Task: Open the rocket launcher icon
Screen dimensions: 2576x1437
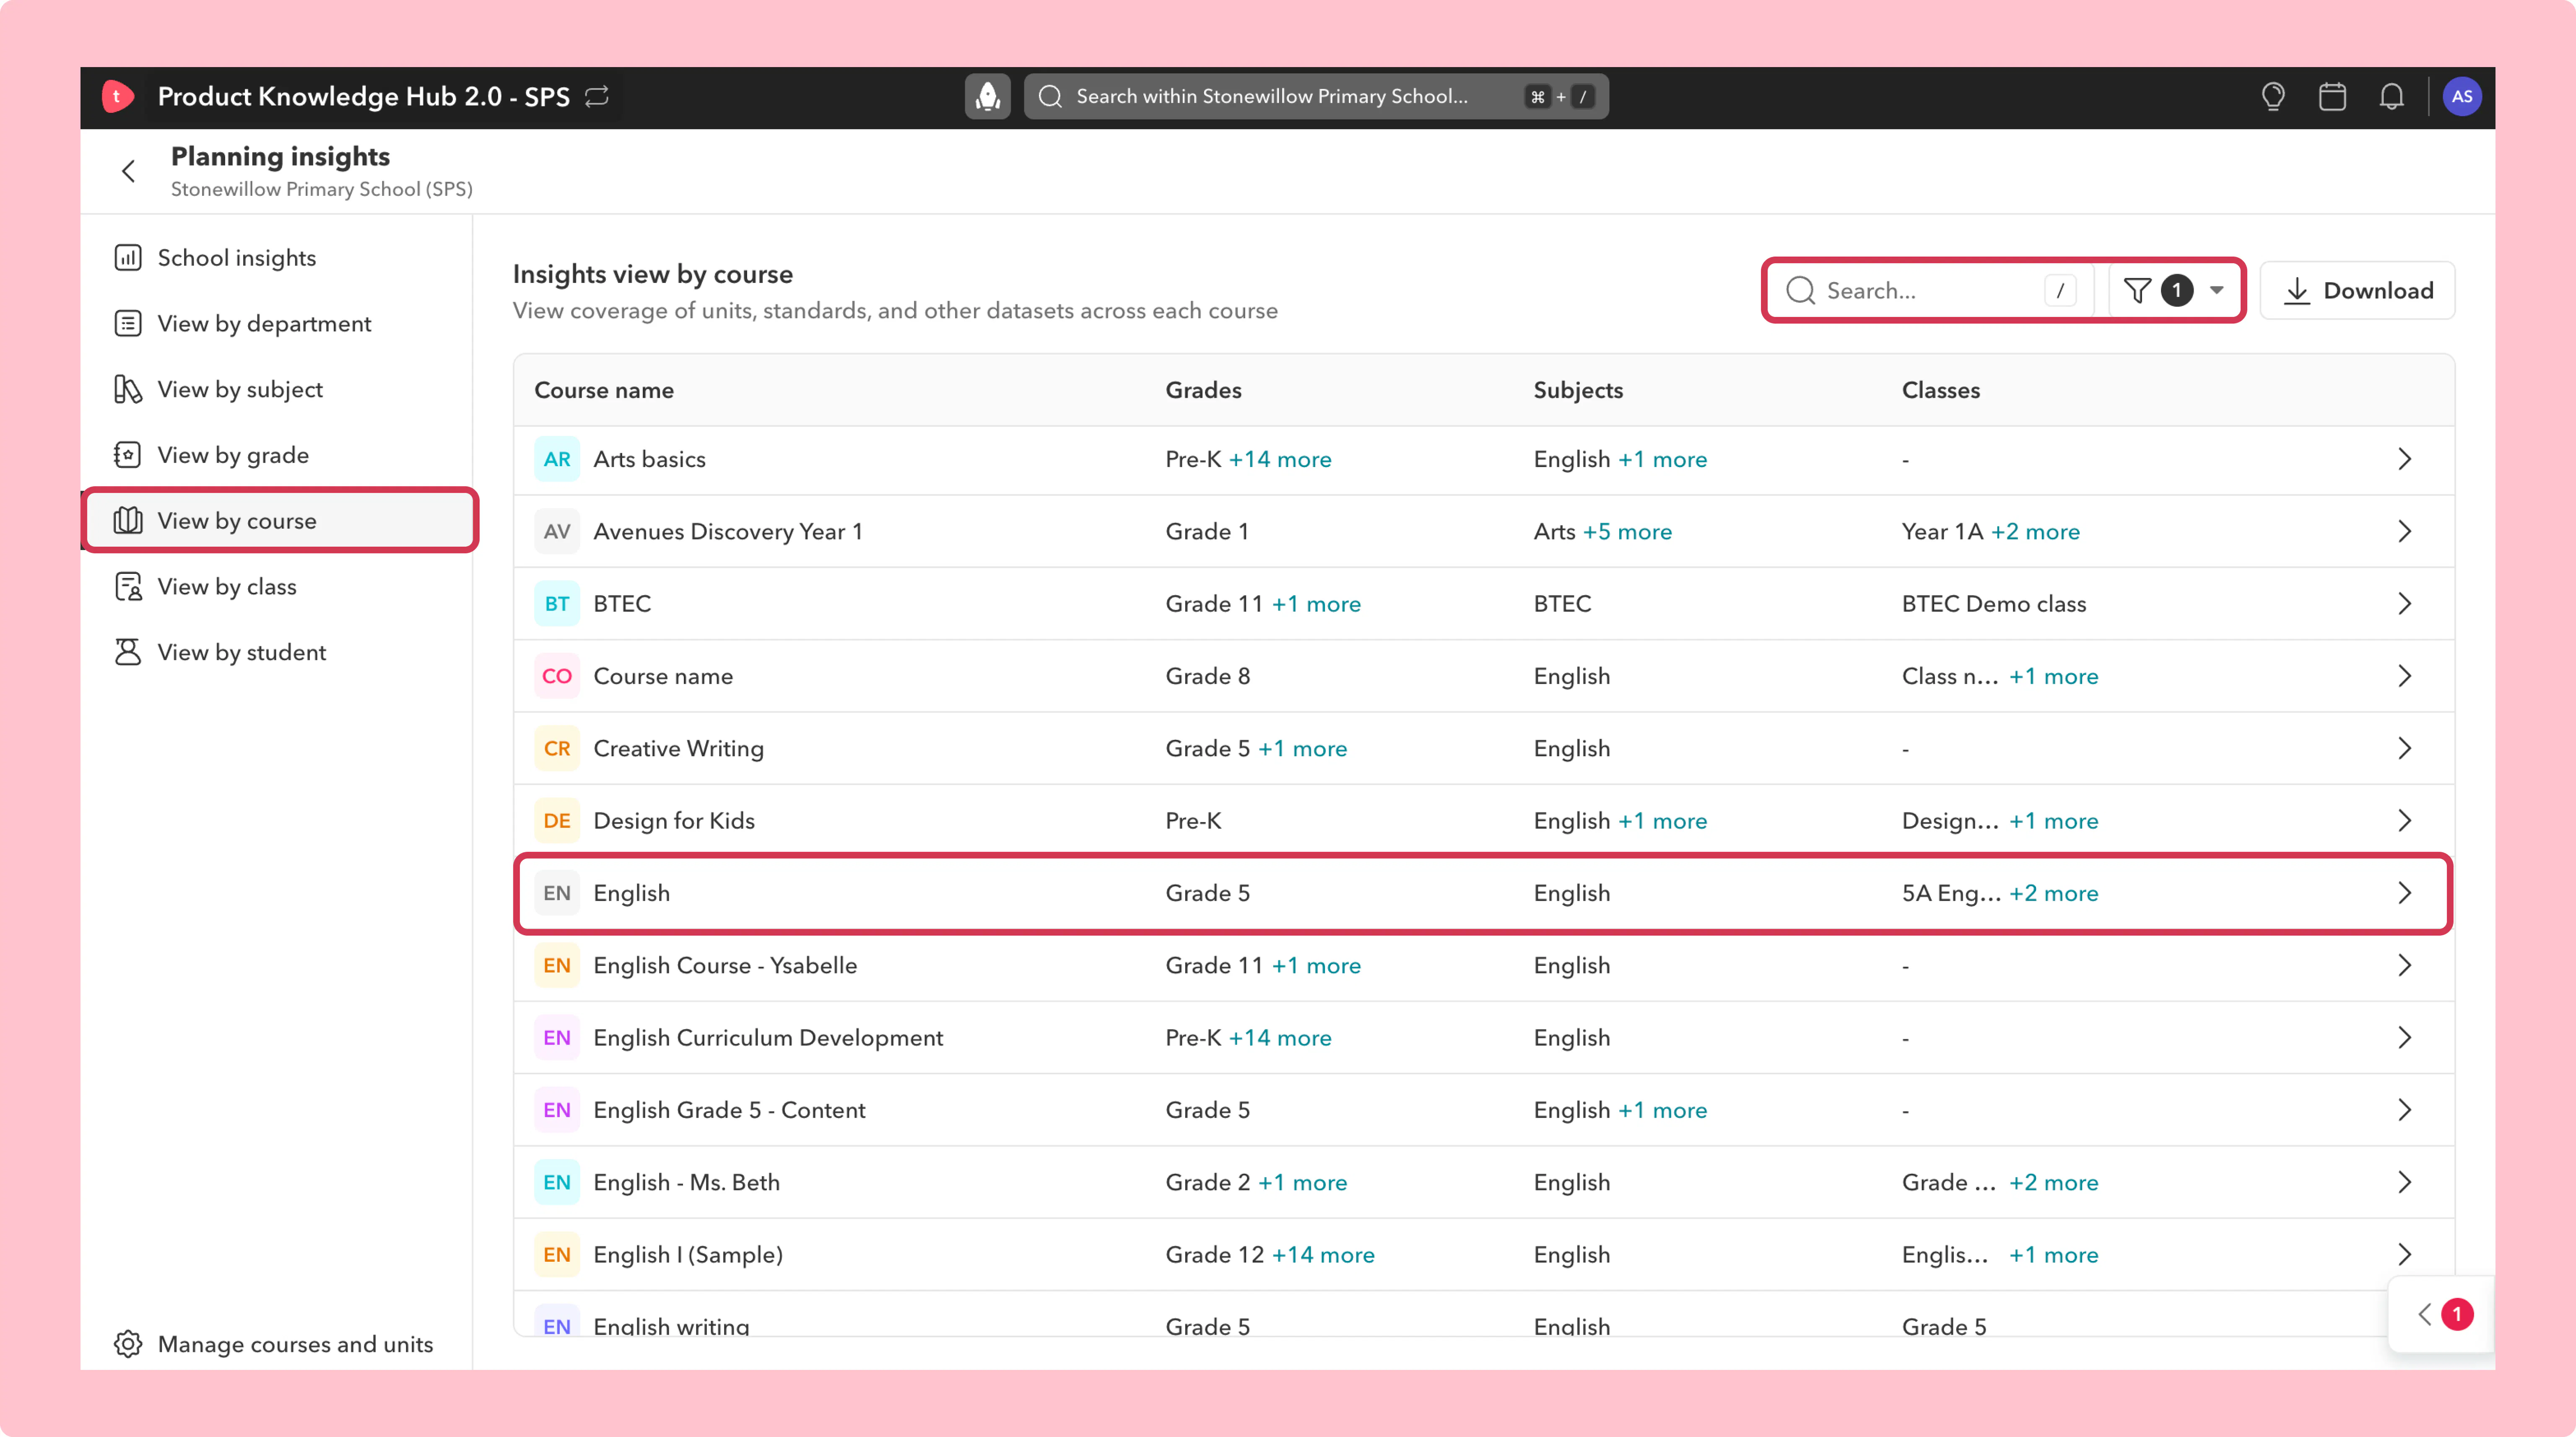Action: pyautogui.click(x=988, y=96)
